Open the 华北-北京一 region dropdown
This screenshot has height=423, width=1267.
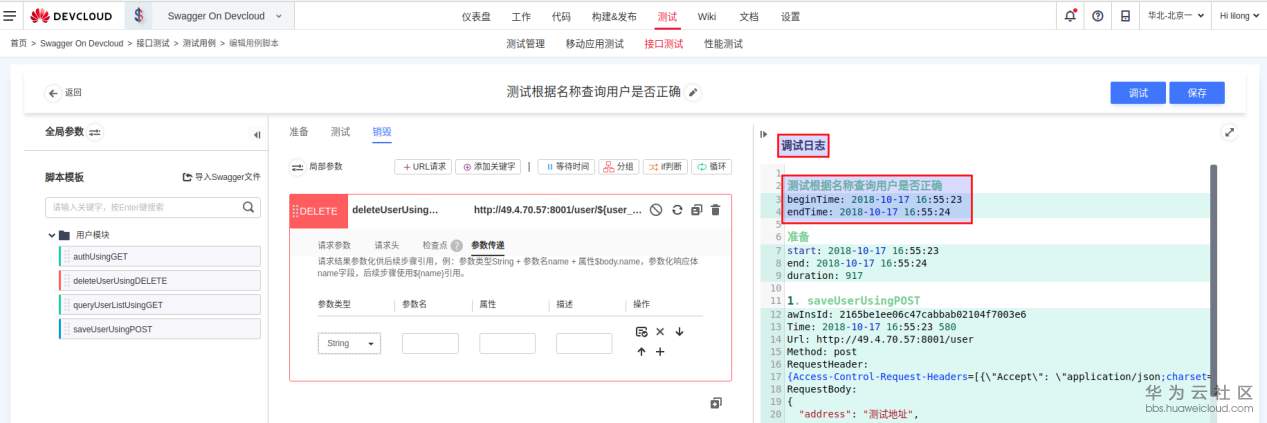tap(1174, 16)
